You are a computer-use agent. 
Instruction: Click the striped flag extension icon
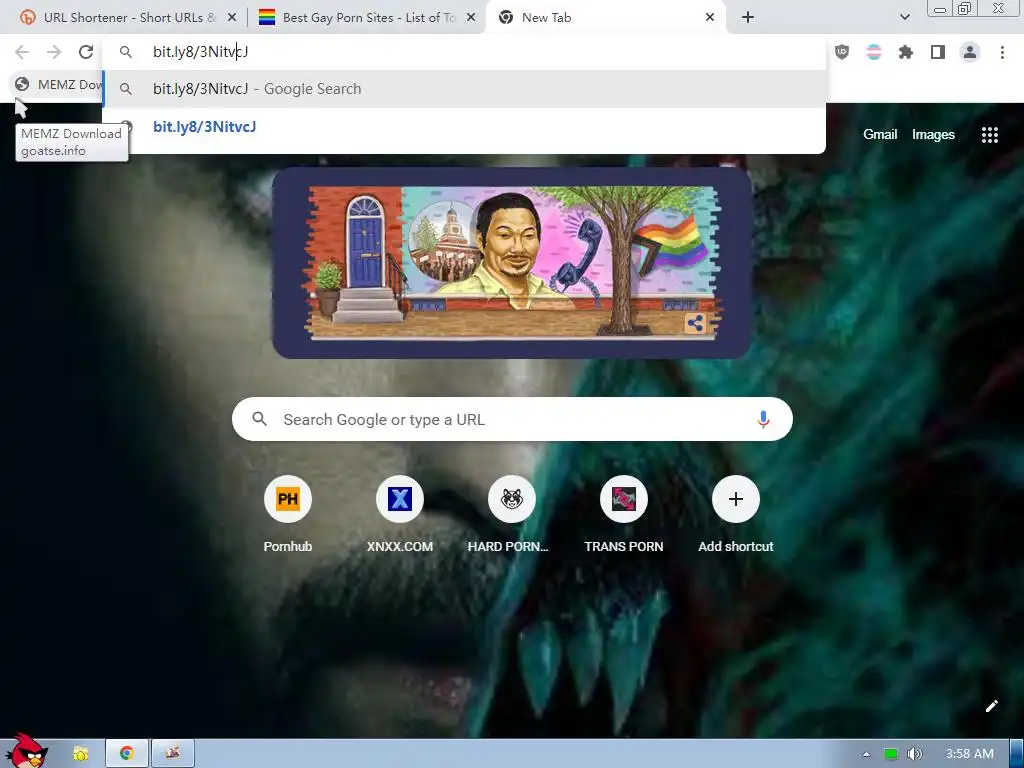click(x=873, y=52)
